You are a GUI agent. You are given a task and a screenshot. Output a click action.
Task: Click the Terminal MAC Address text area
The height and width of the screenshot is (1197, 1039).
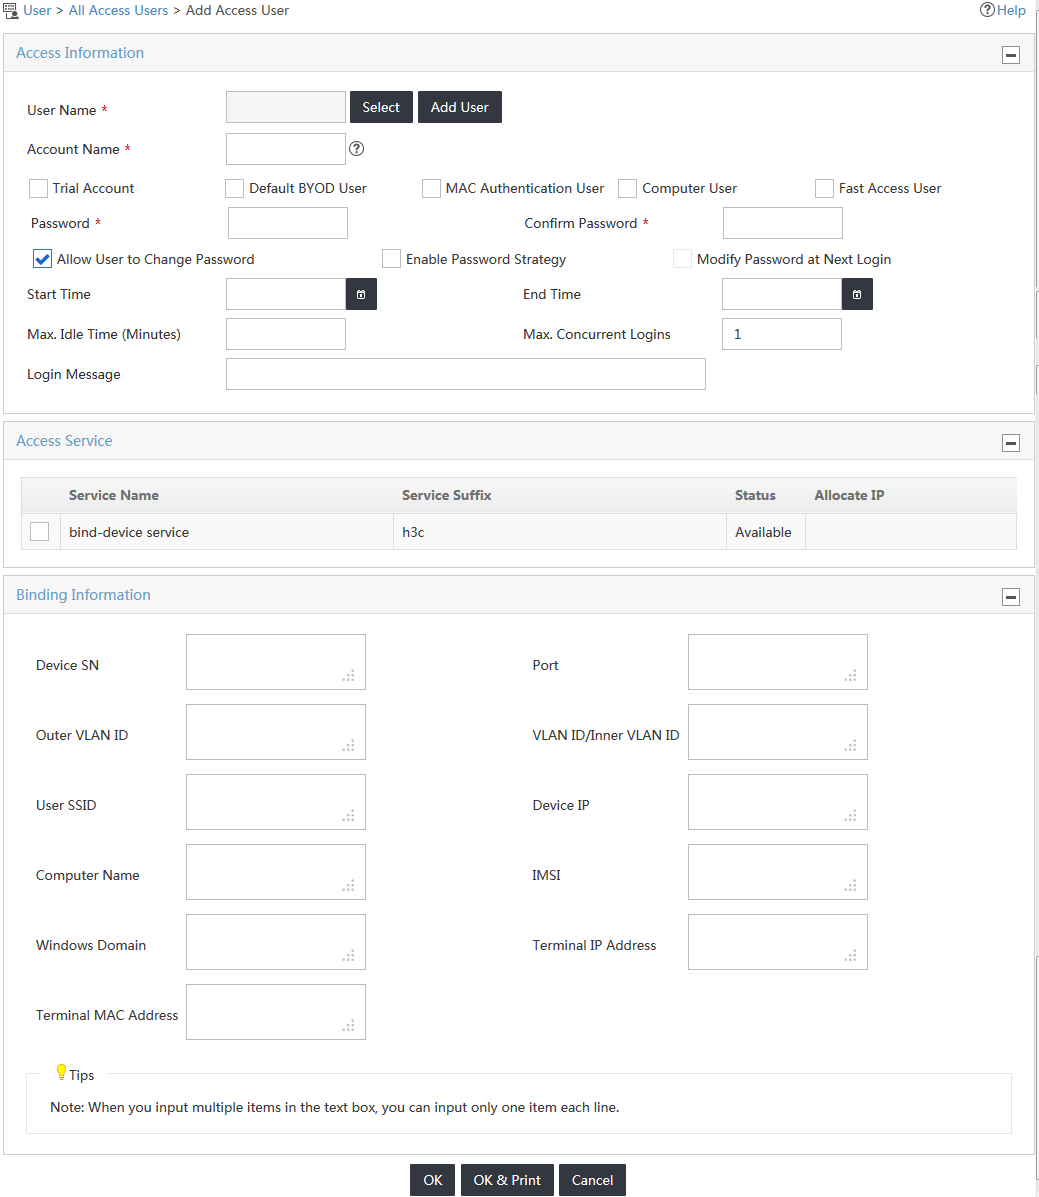pyautogui.click(x=276, y=1011)
